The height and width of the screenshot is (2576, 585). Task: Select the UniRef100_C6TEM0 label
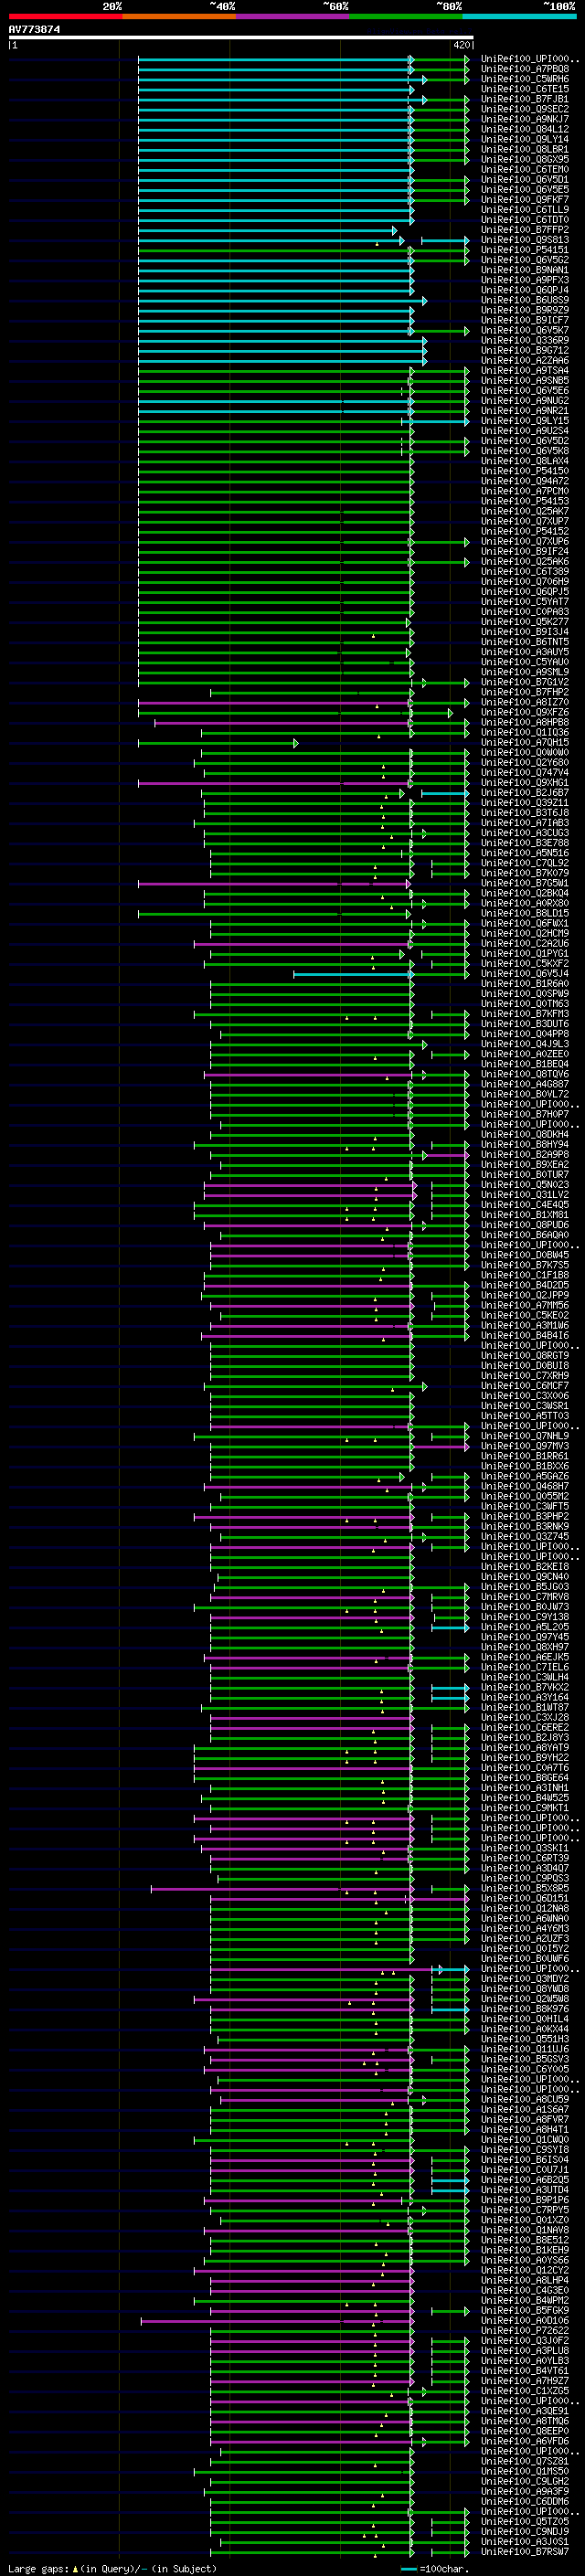[525, 169]
